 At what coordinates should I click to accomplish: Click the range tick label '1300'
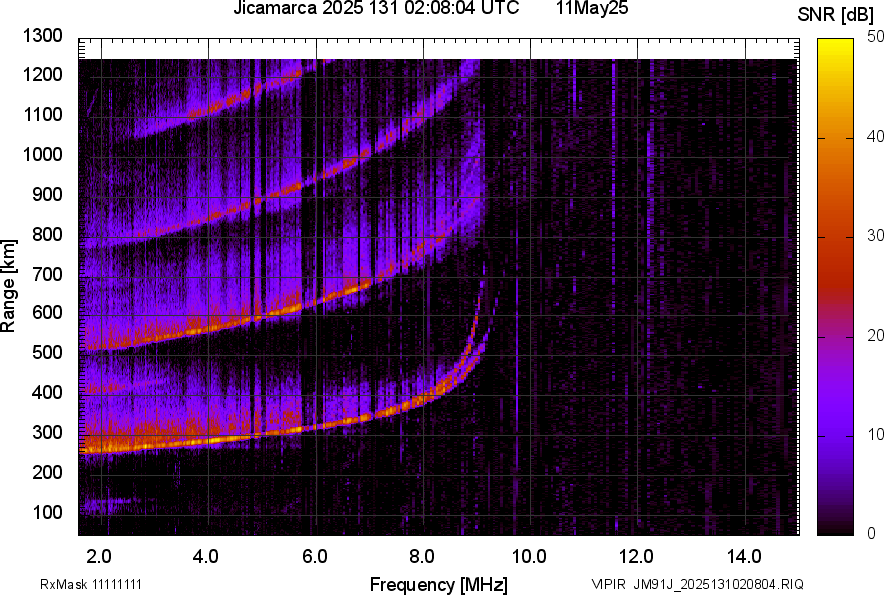click(42, 36)
